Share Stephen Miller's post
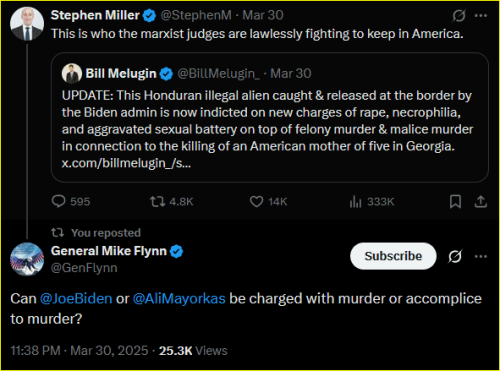The image size is (500, 371). click(481, 201)
